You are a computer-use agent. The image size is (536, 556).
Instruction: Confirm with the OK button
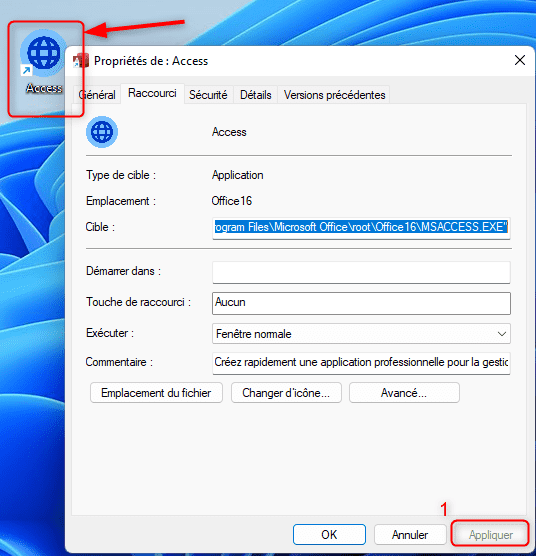(329, 534)
